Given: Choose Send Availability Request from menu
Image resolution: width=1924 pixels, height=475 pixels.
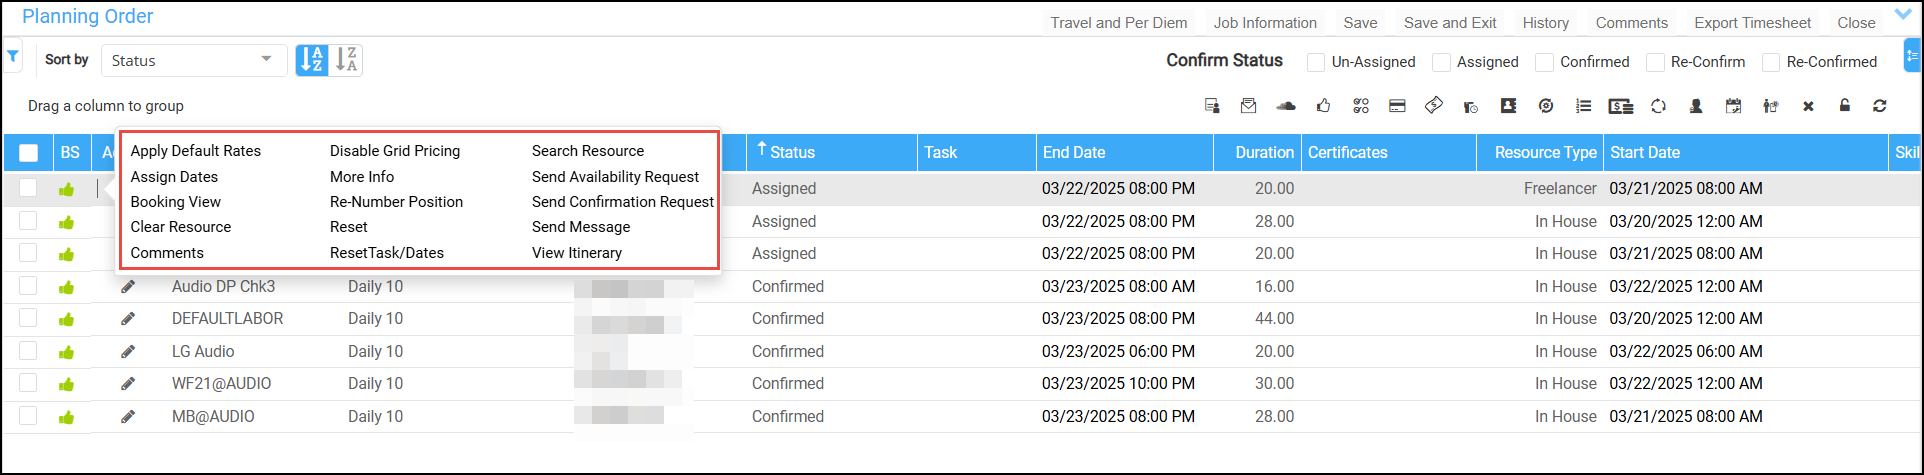Looking at the screenshot, I should point(615,177).
